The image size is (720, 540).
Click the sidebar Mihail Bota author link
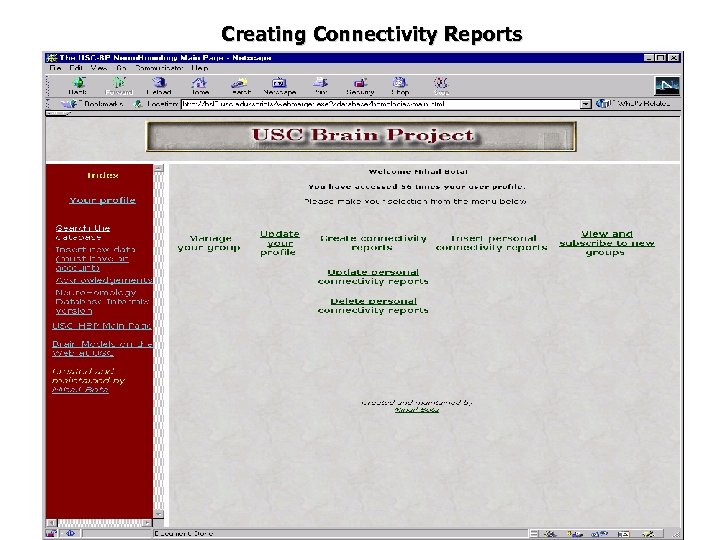point(80,389)
